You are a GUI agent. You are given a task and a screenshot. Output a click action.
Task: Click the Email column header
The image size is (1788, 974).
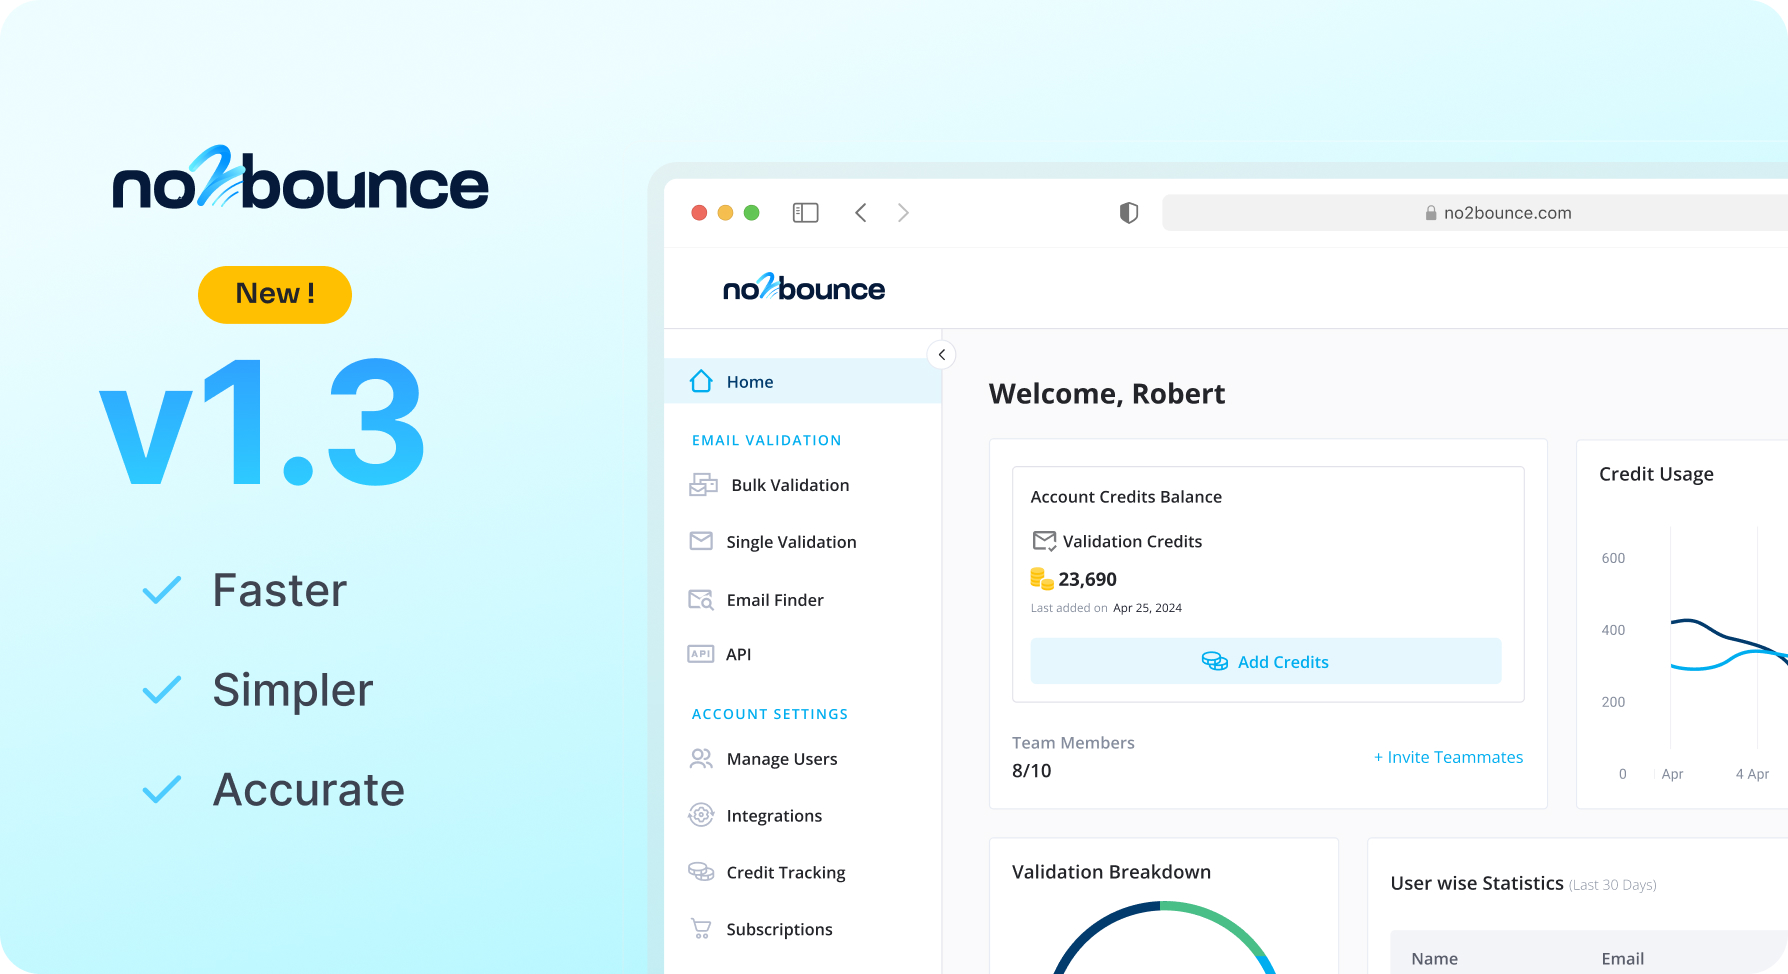(1622, 958)
